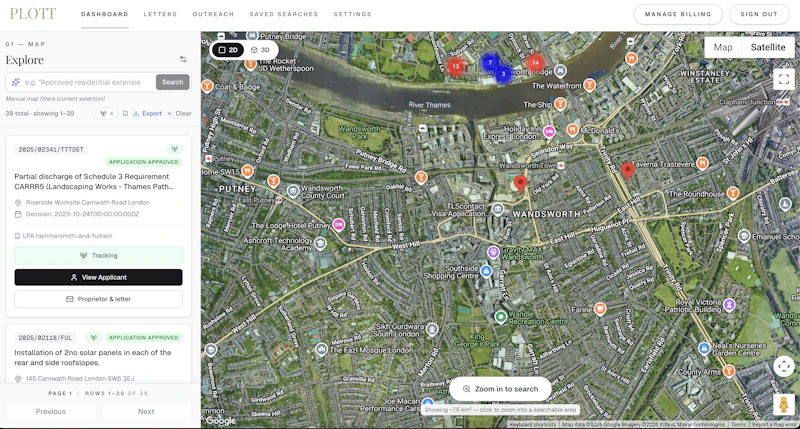Click the Google logo on map

[221, 421]
